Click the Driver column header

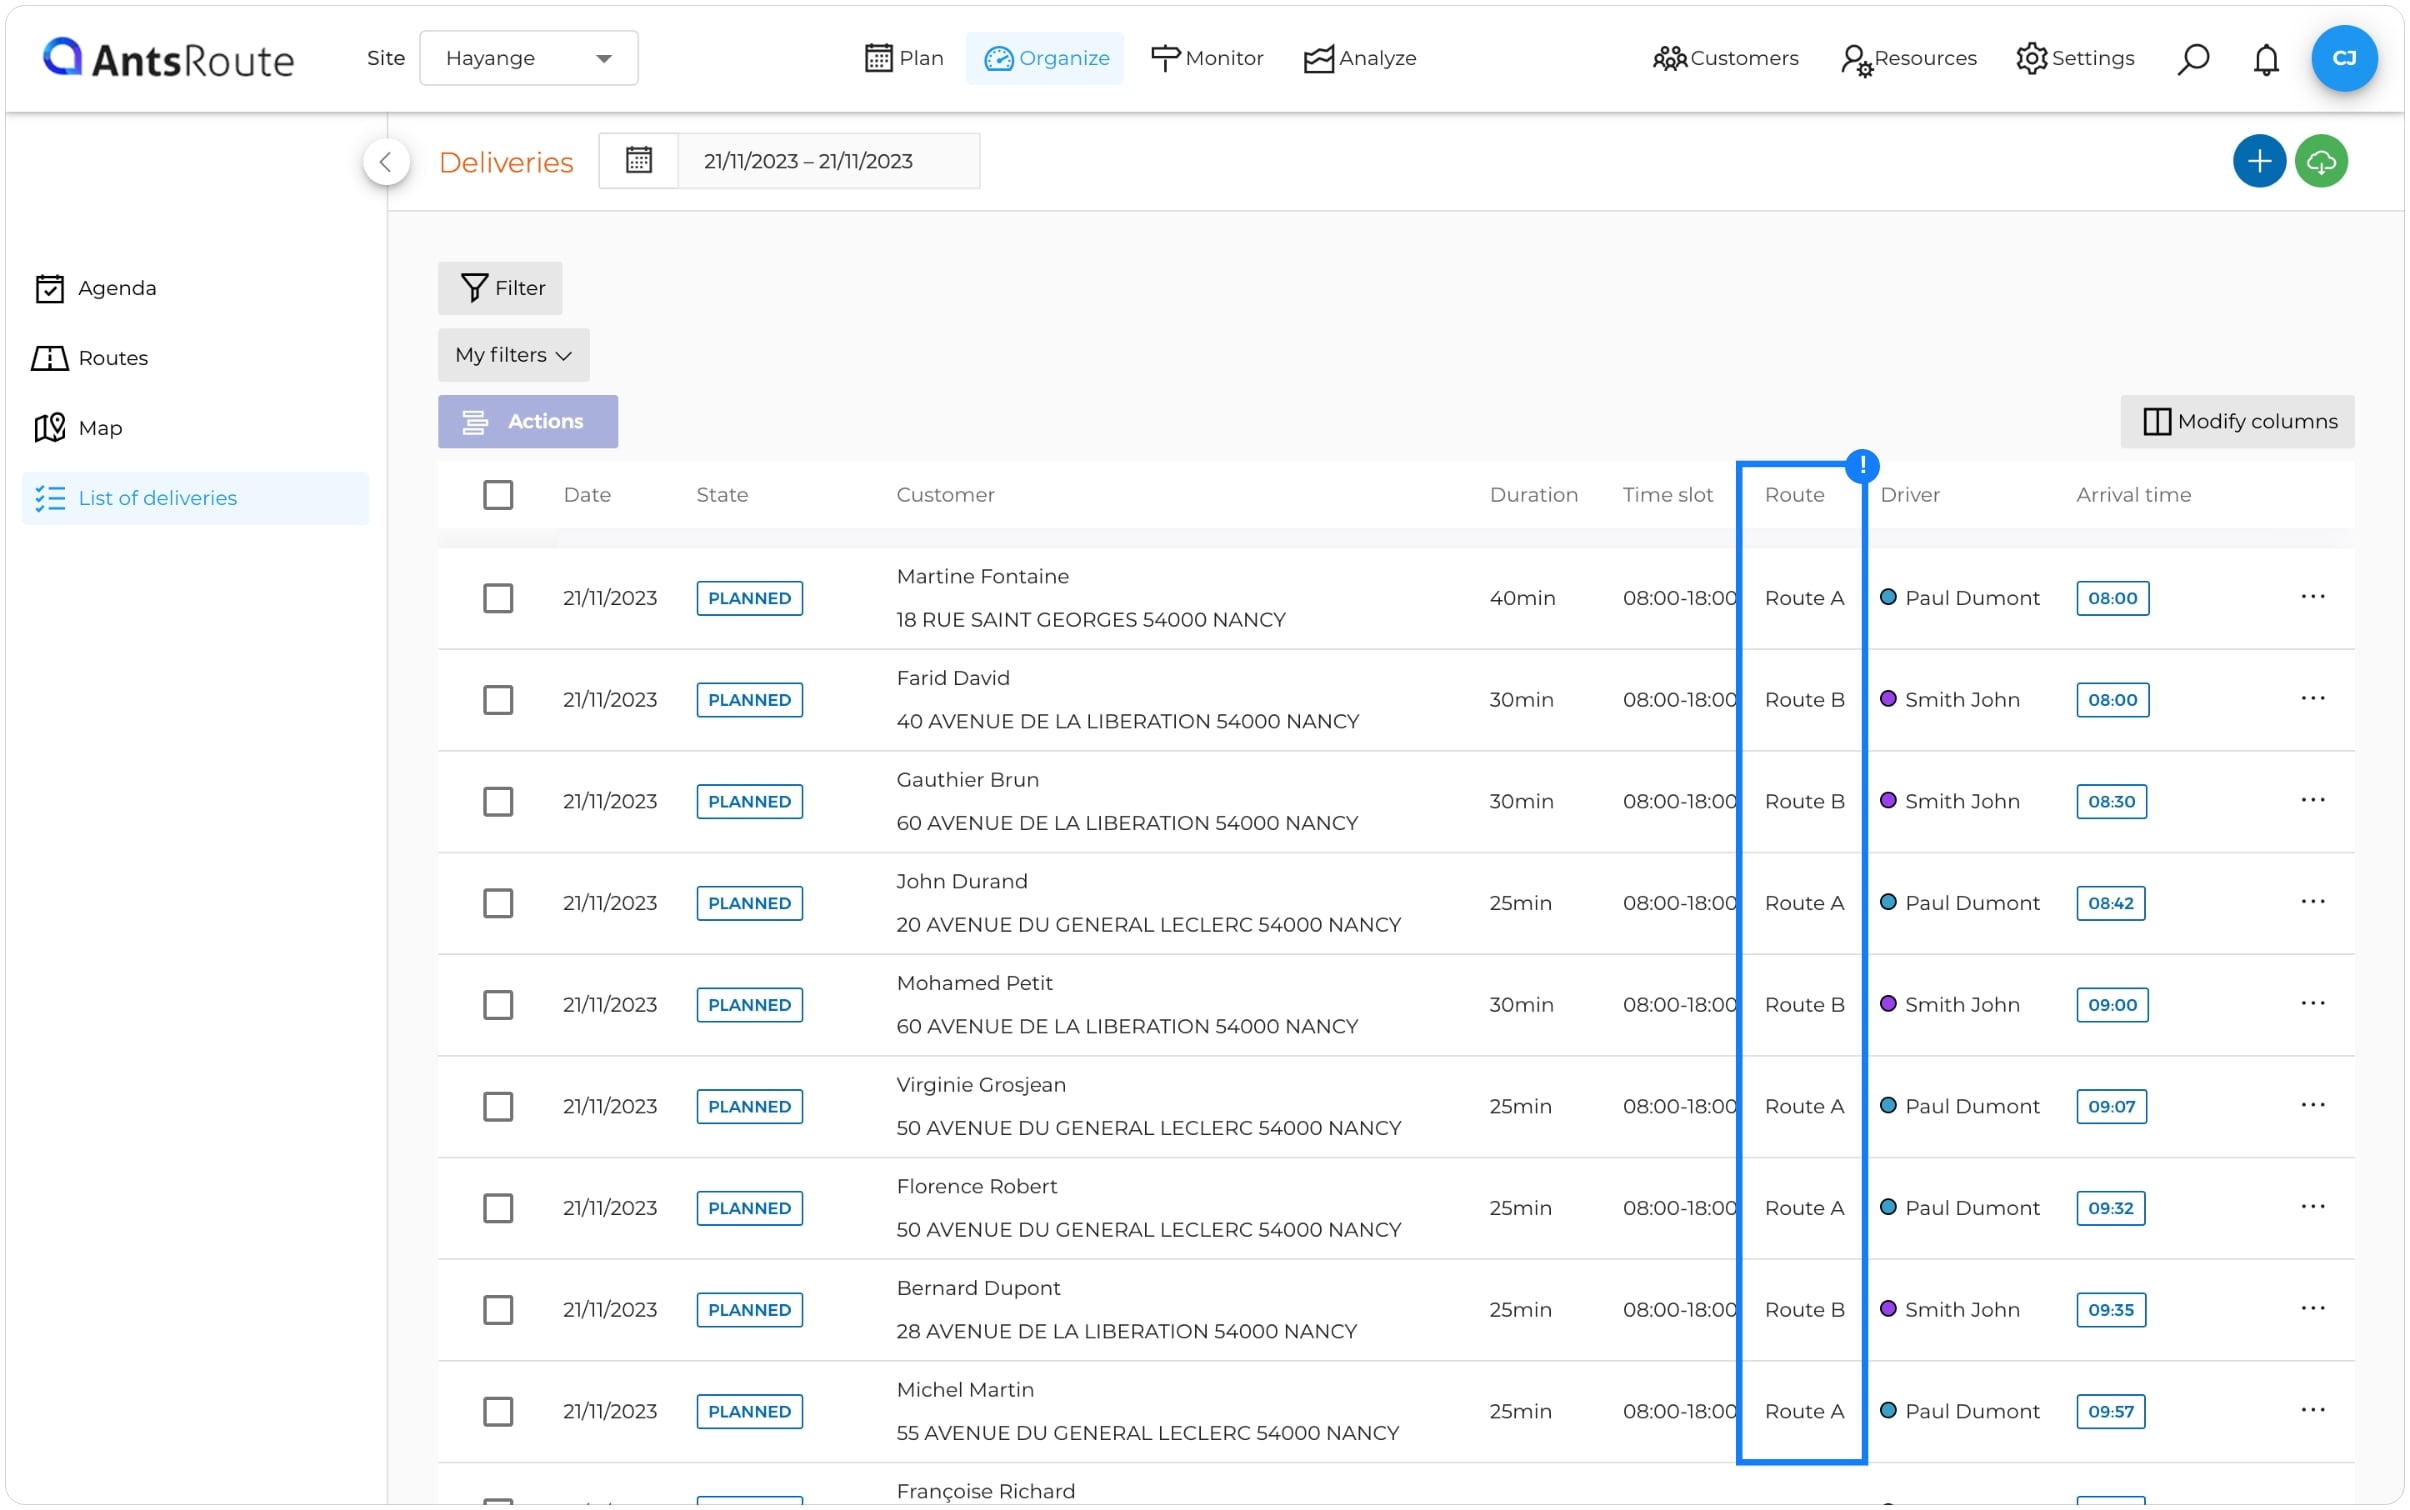click(x=1909, y=494)
